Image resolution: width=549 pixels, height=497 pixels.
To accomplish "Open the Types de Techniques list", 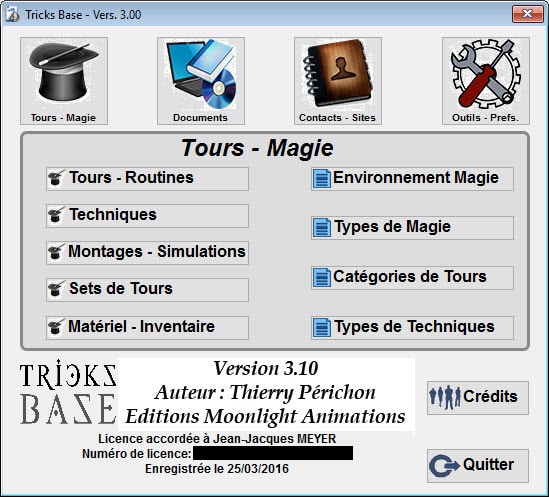I will 412,327.
